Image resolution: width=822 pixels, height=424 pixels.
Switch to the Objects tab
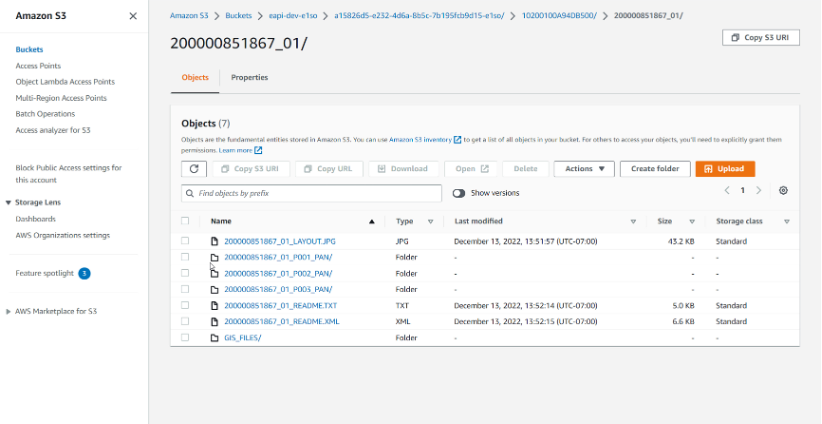click(195, 78)
